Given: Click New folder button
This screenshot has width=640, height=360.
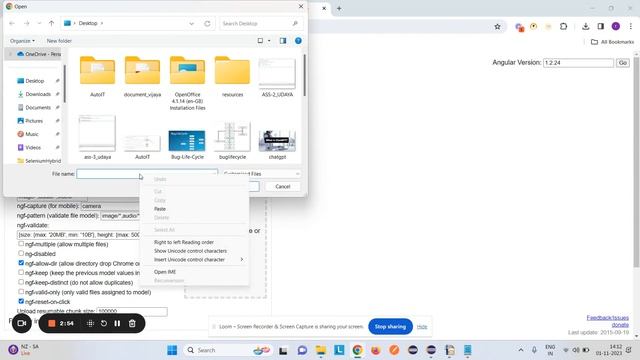Looking at the screenshot, I should click(x=59, y=41).
